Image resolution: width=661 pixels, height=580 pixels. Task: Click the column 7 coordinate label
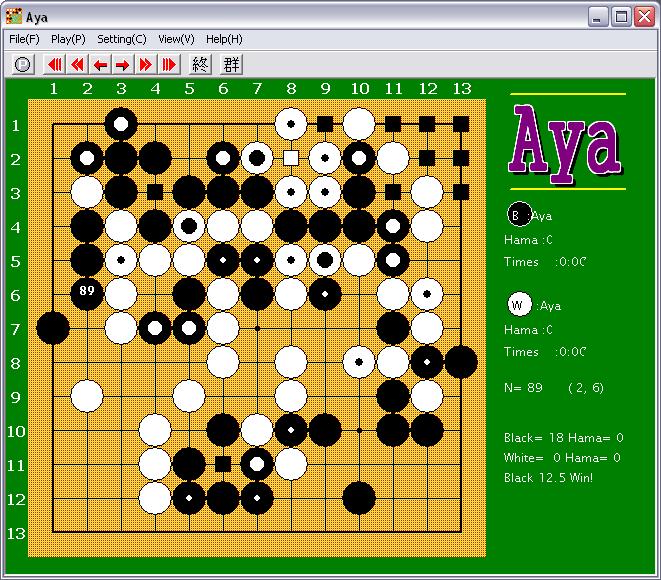(257, 89)
